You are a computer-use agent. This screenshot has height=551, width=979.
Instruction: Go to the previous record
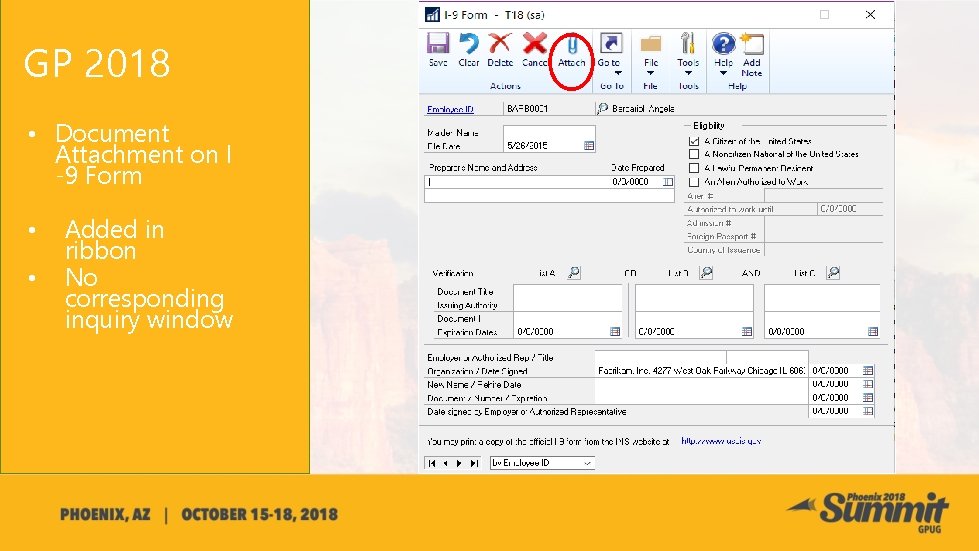point(445,463)
